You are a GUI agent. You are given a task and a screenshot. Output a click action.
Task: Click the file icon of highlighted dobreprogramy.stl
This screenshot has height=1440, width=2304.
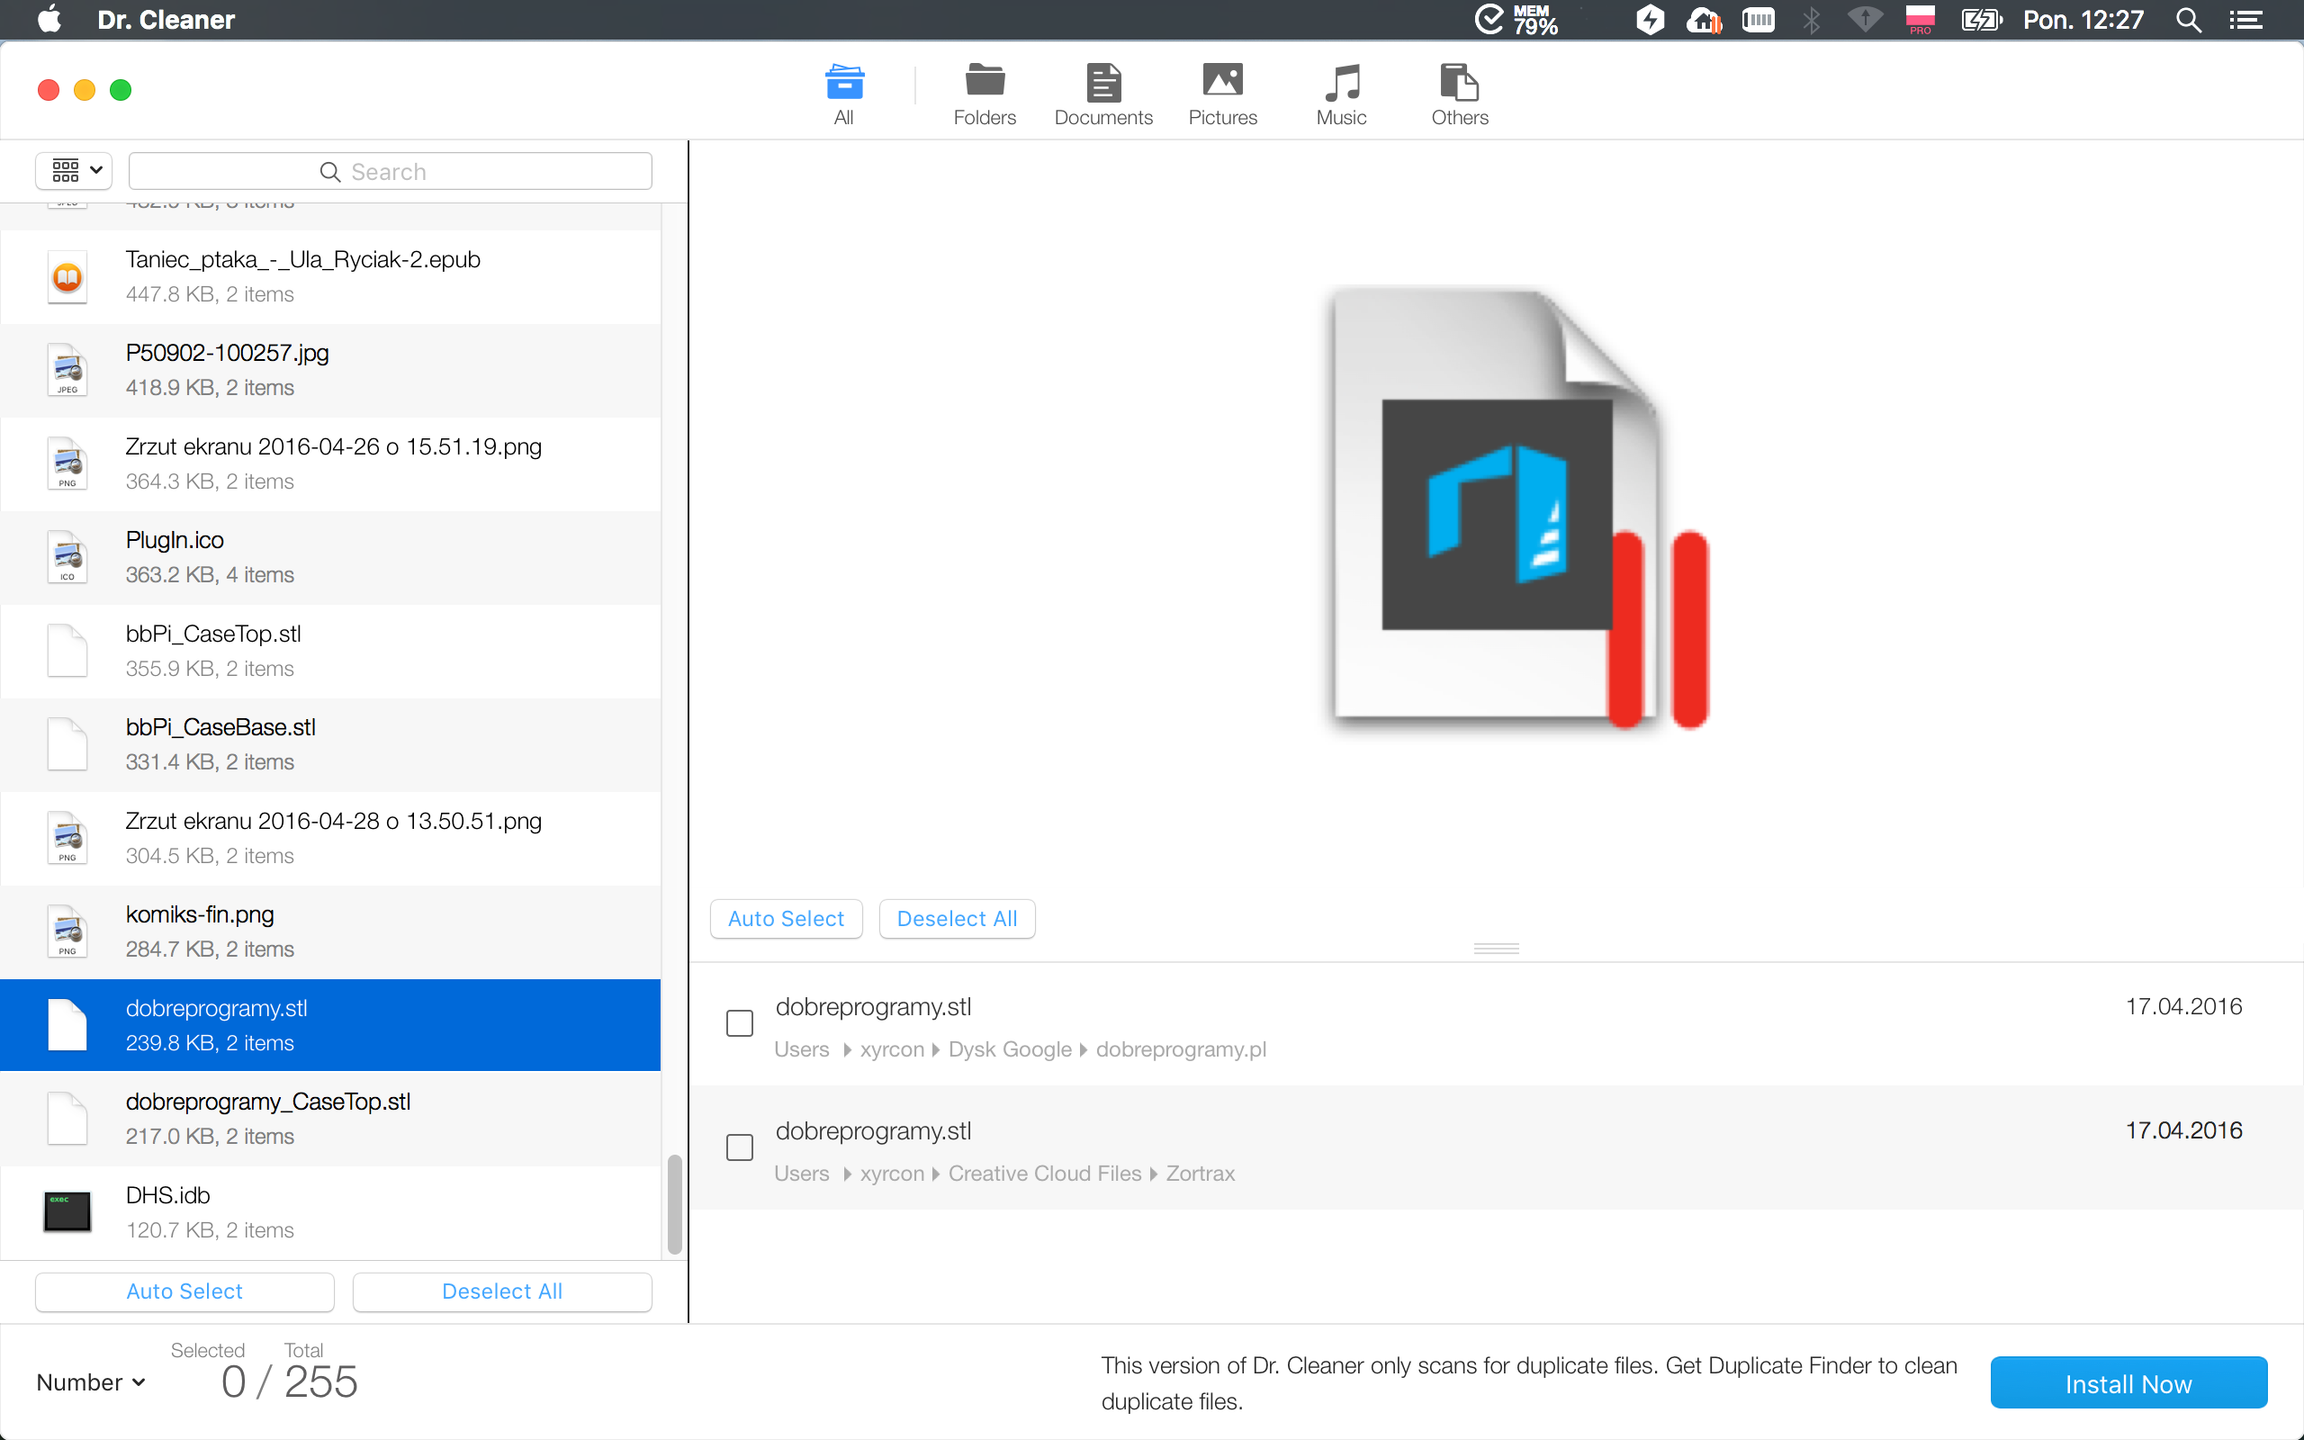[67, 1025]
